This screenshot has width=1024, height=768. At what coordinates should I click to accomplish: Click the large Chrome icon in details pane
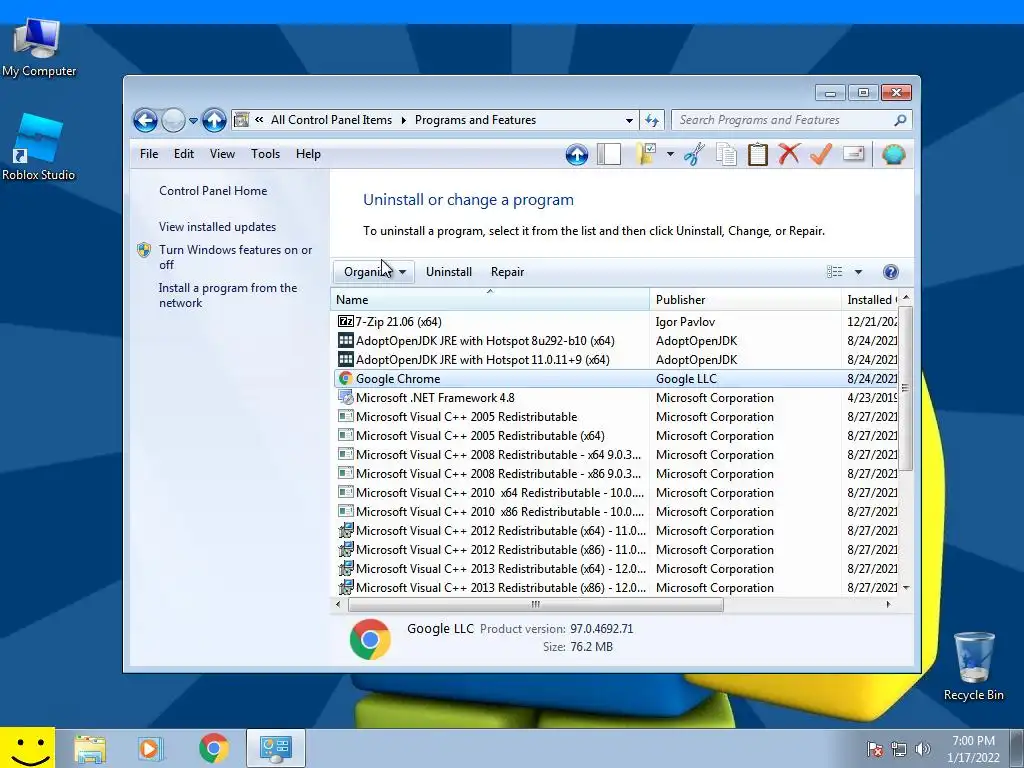click(x=370, y=639)
